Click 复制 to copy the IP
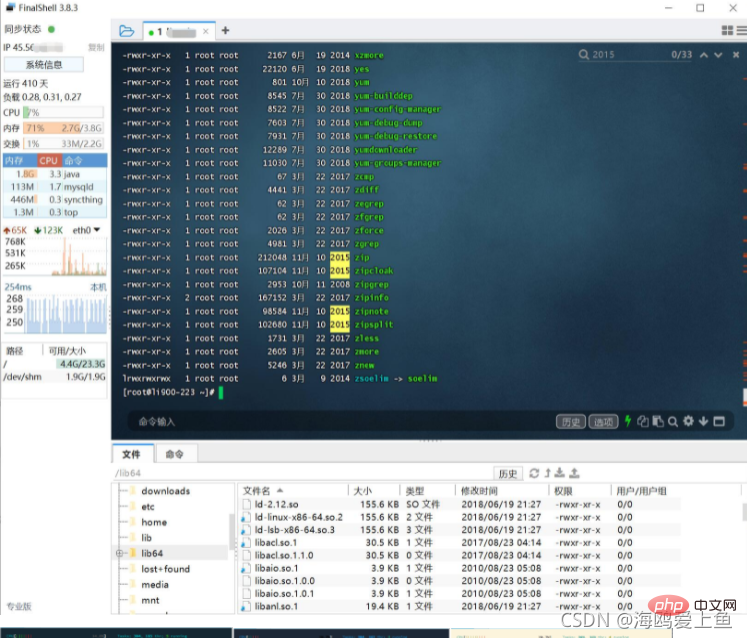Screen dimensions: 747x638 96,47
